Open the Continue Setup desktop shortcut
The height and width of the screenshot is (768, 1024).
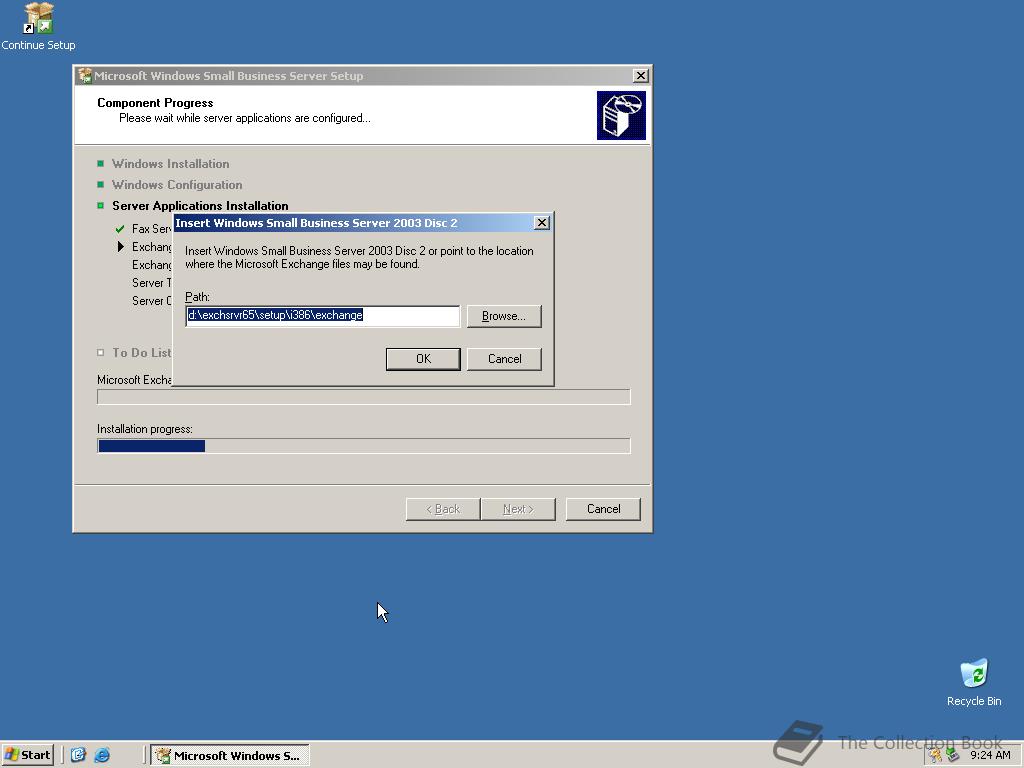pos(38,26)
